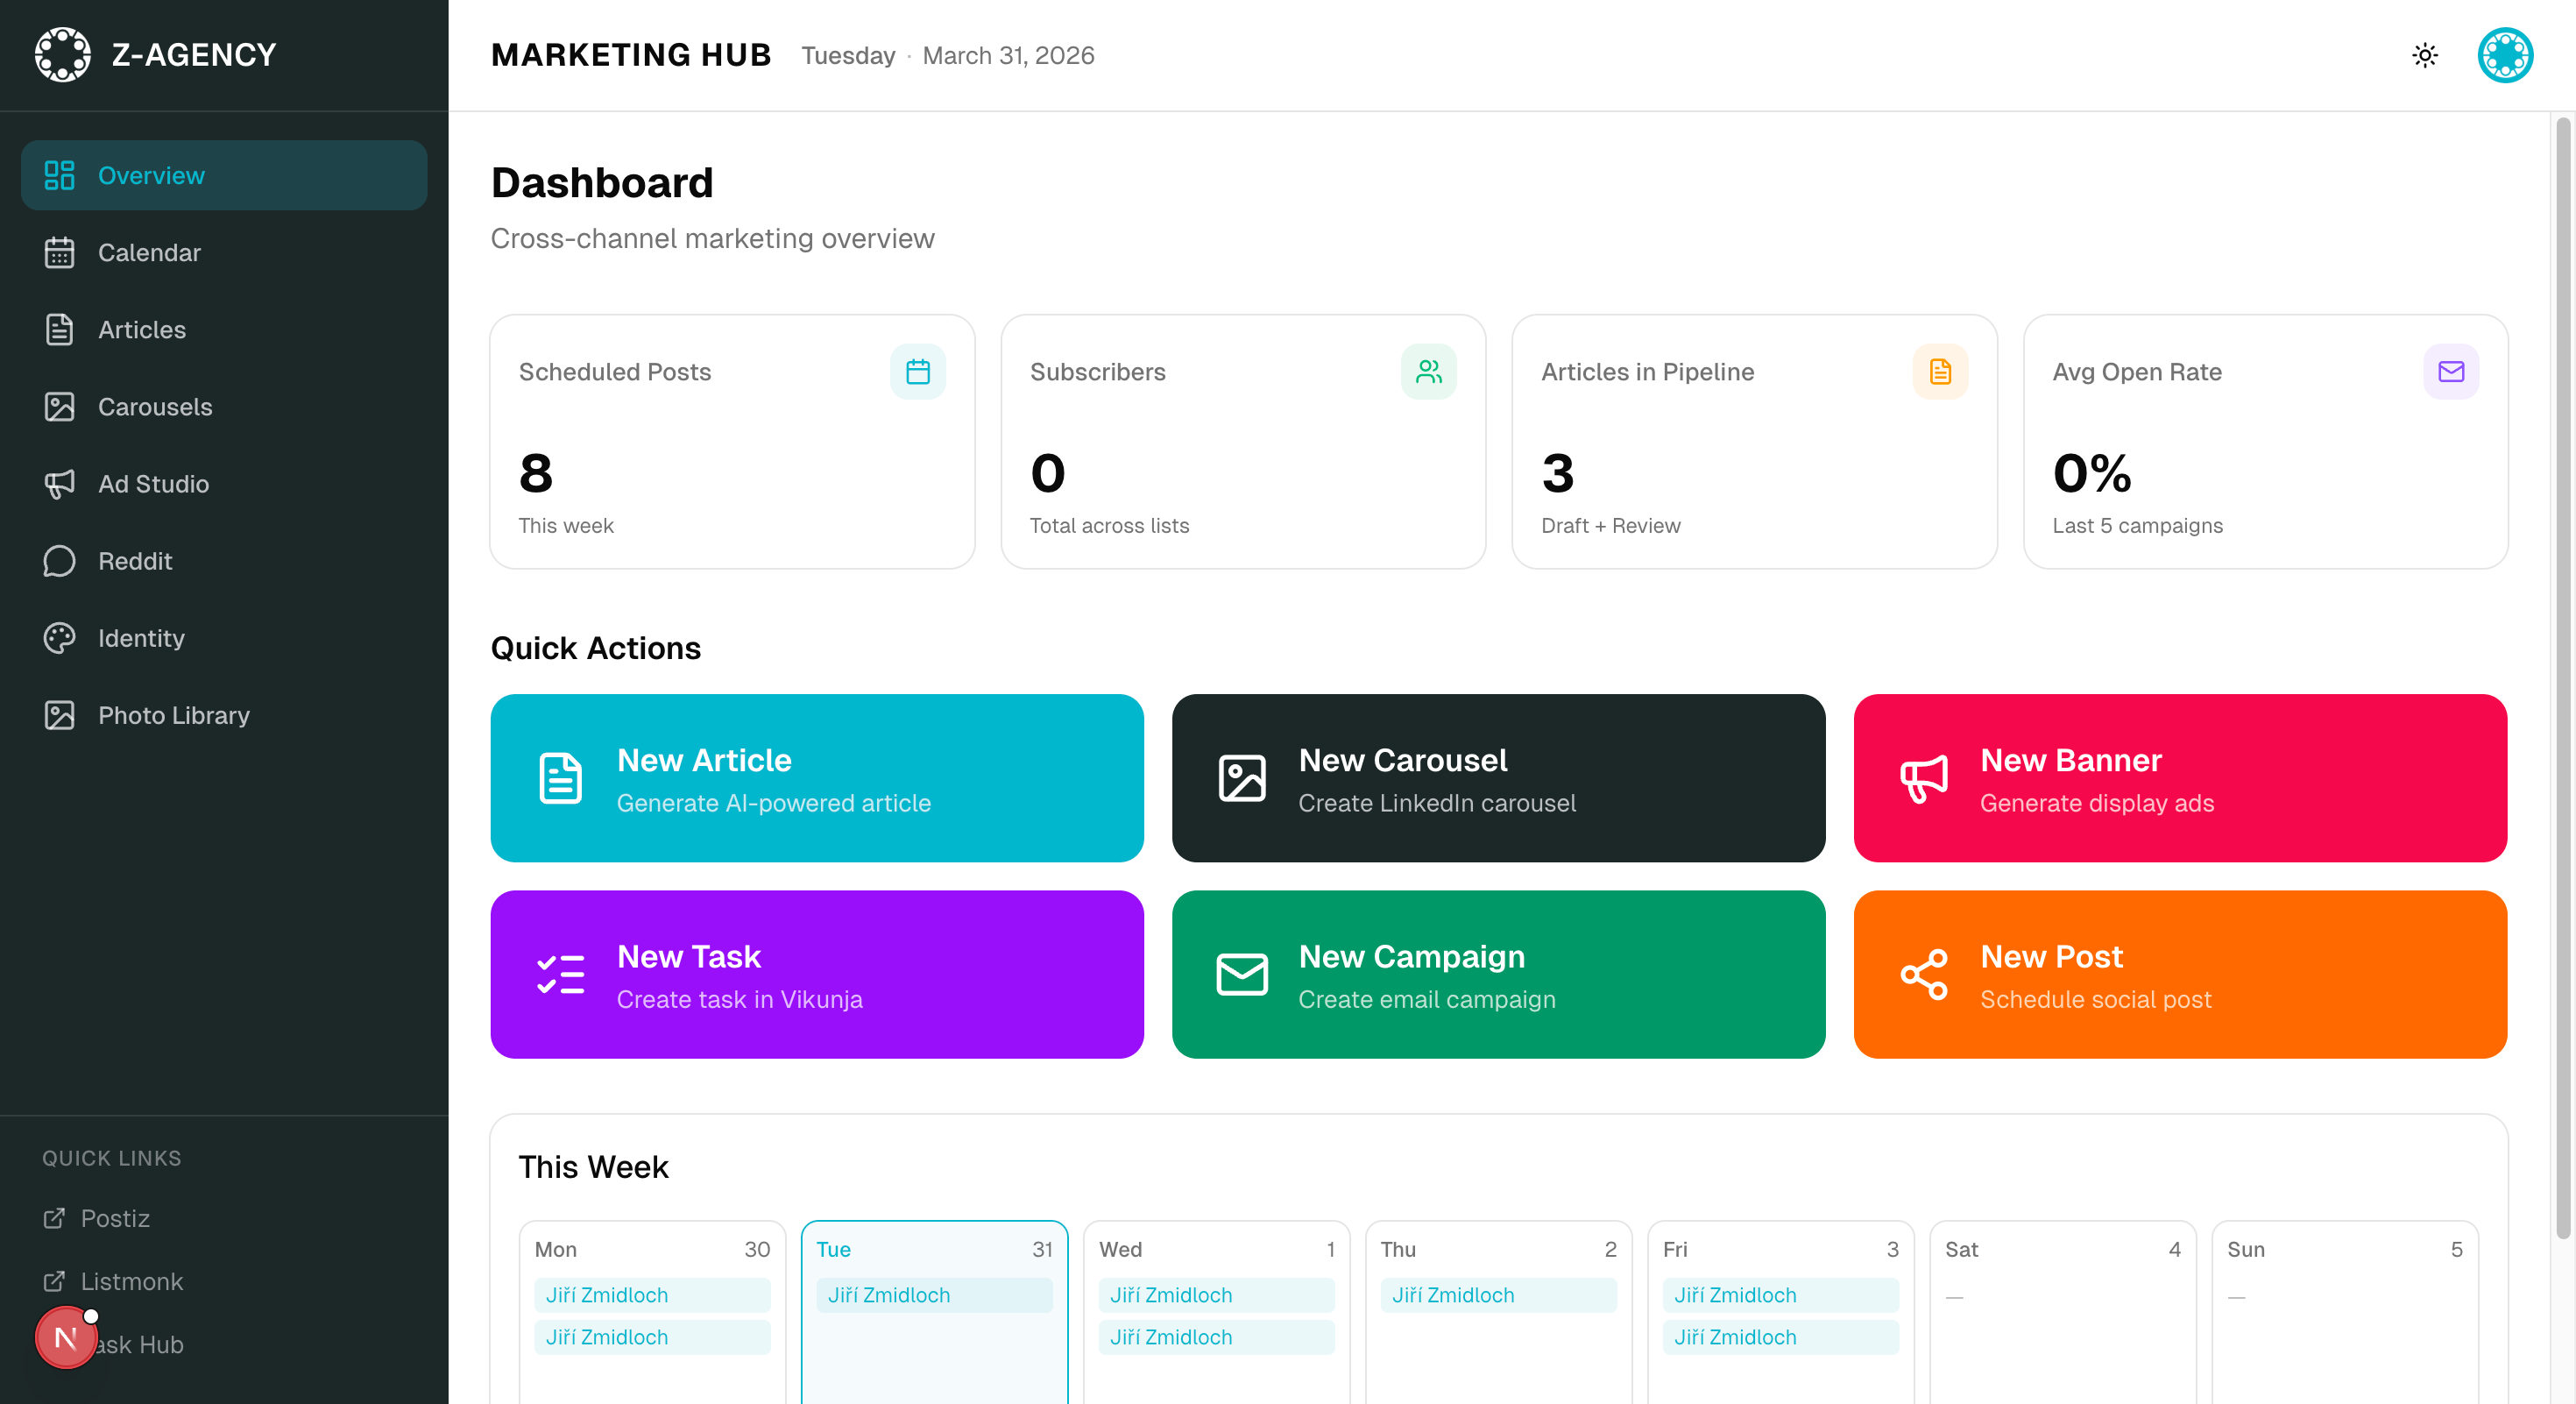Toggle light mode with the sun icon
The height and width of the screenshot is (1404, 2576).
coord(2424,55)
